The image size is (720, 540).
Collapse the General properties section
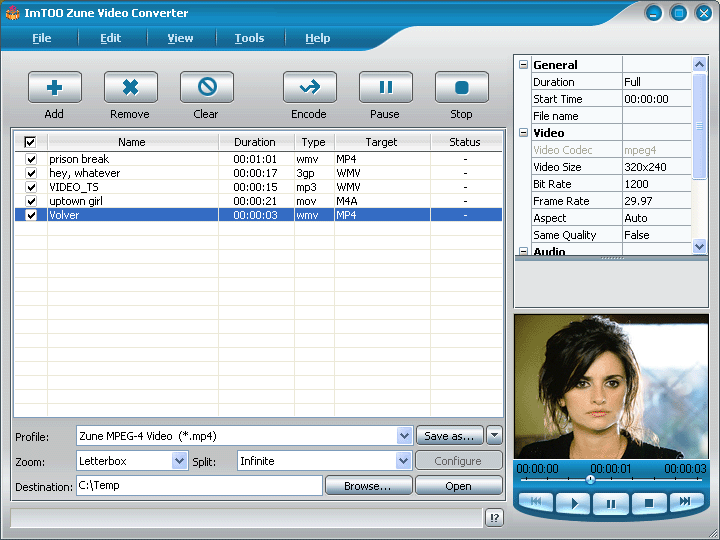tap(523, 65)
